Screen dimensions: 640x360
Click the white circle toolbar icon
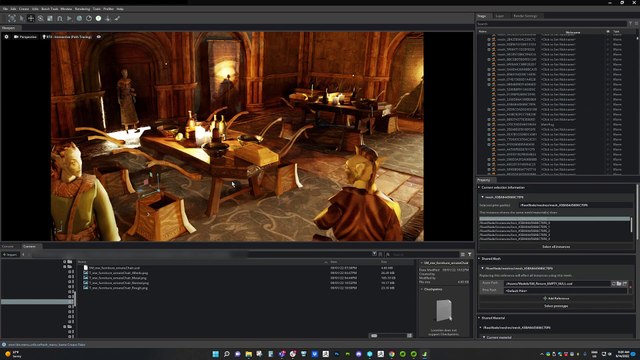[98, 18]
